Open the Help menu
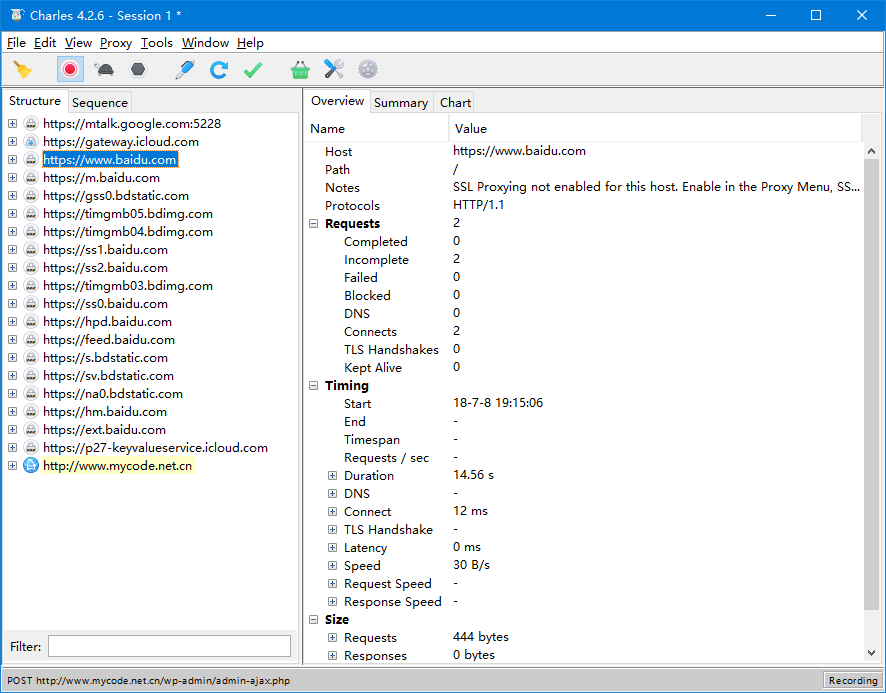The height and width of the screenshot is (693, 886). tap(250, 43)
